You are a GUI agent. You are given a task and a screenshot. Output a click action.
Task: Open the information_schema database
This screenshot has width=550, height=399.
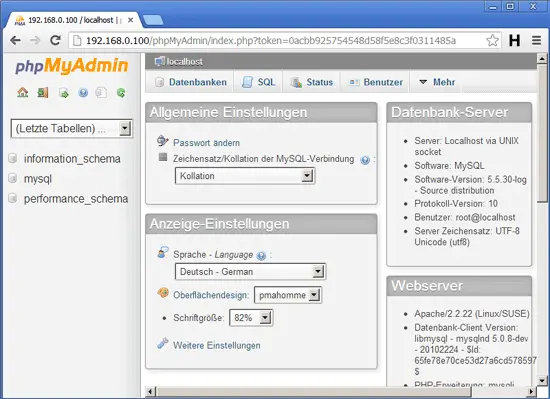[72, 159]
